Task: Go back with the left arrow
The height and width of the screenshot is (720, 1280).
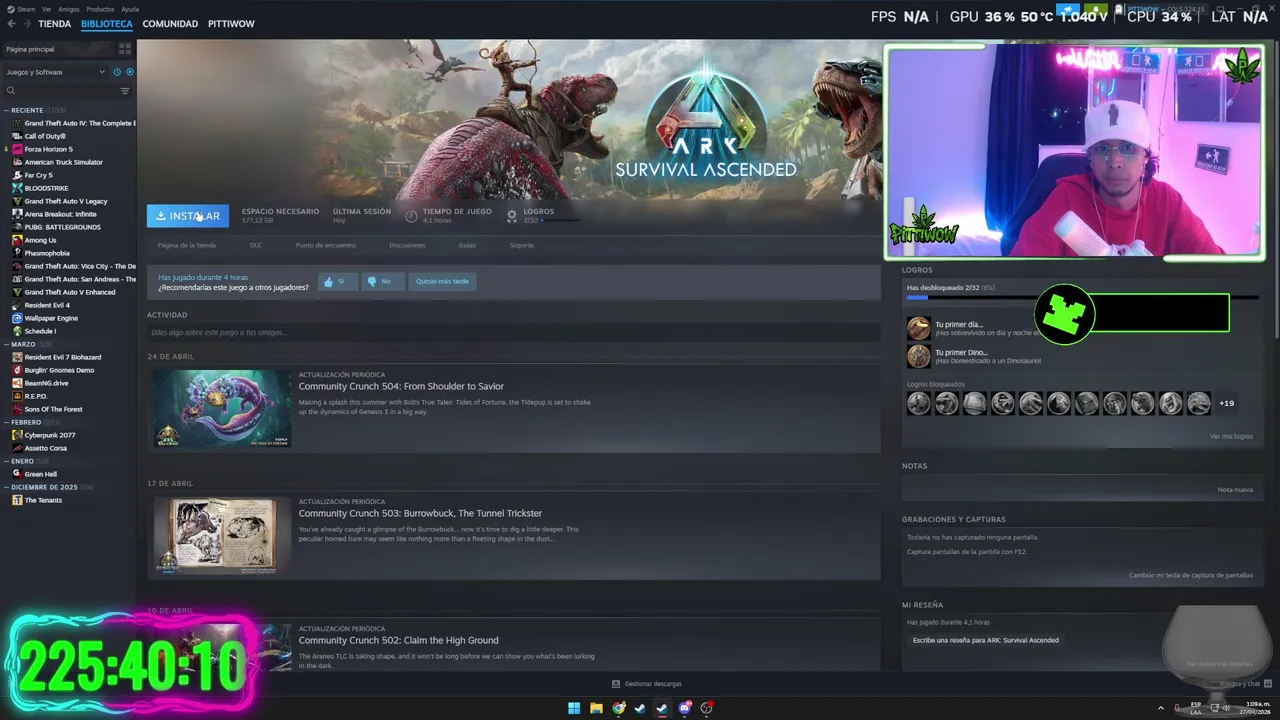Action: (11, 23)
